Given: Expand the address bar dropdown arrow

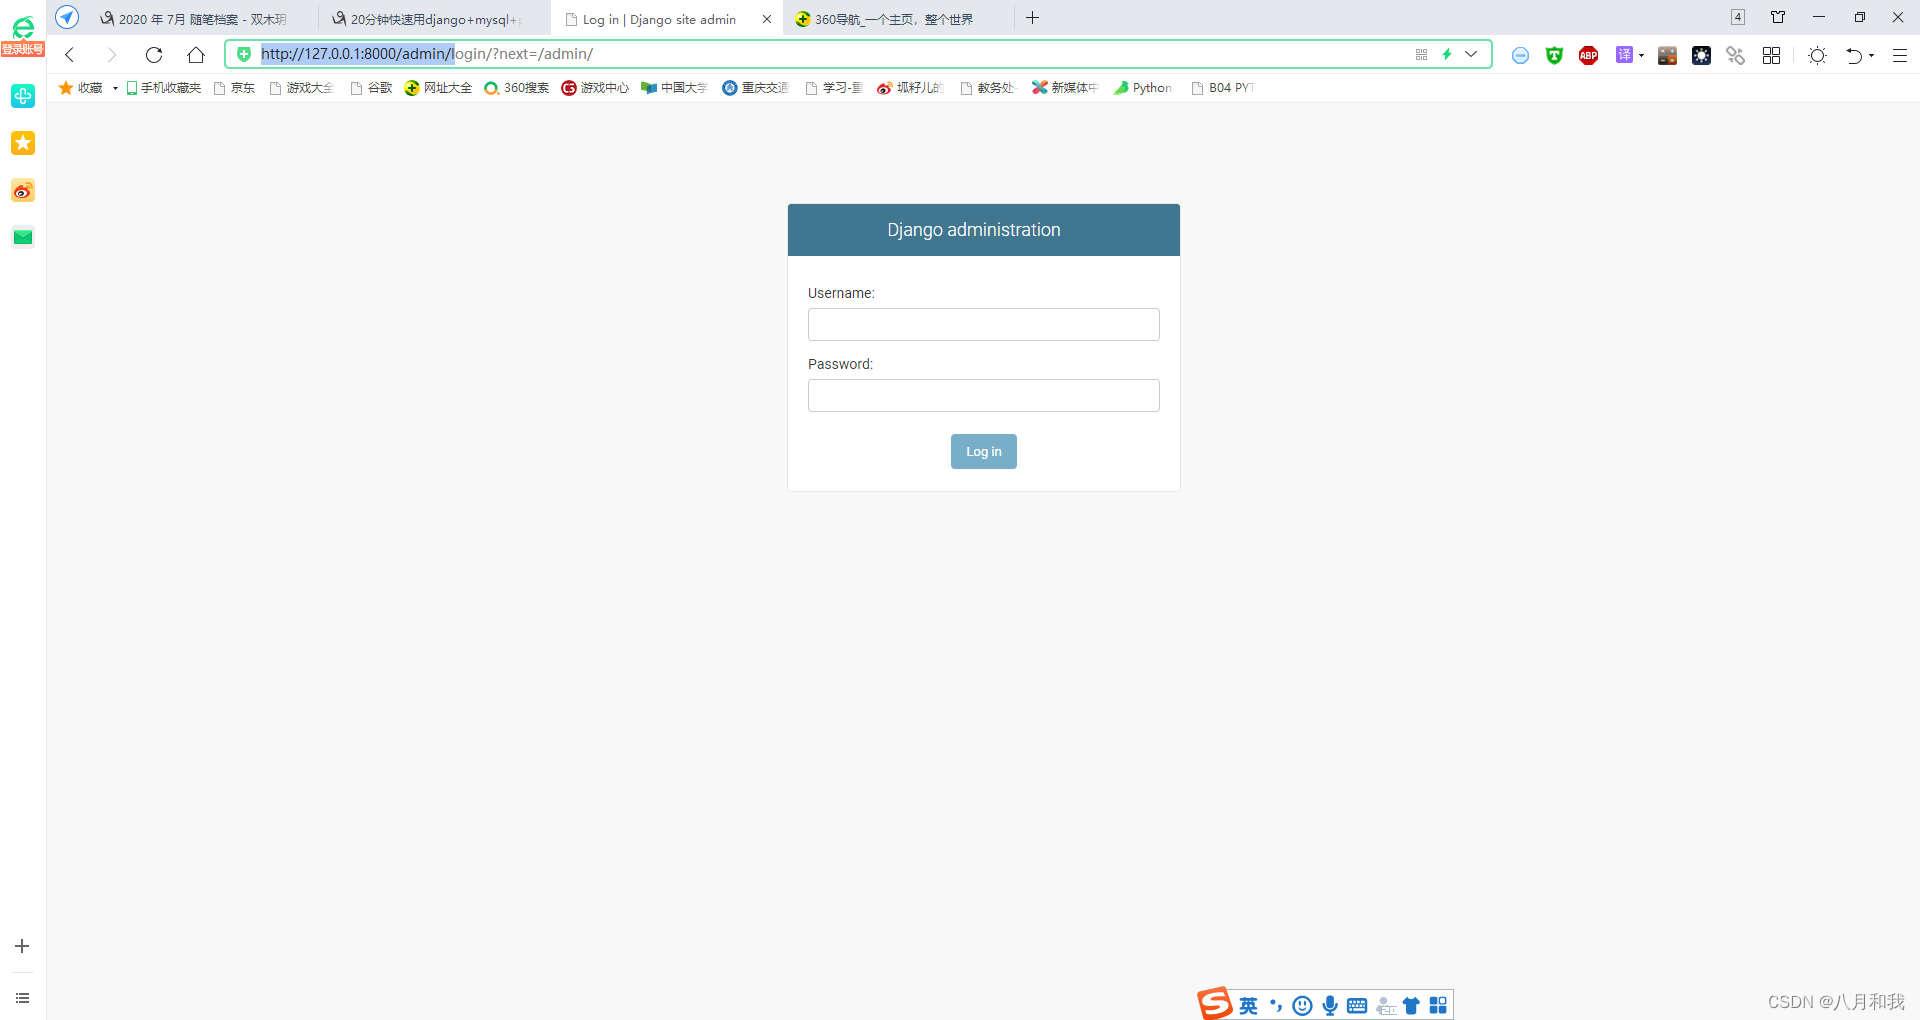Looking at the screenshot, I should coord(1471,54).
